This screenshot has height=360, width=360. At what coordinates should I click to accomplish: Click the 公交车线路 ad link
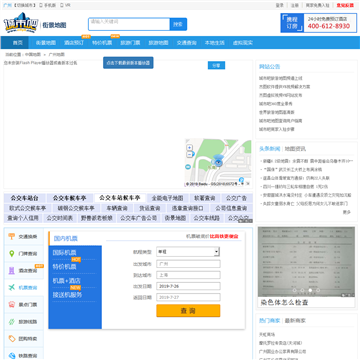(x=206, y=218)
